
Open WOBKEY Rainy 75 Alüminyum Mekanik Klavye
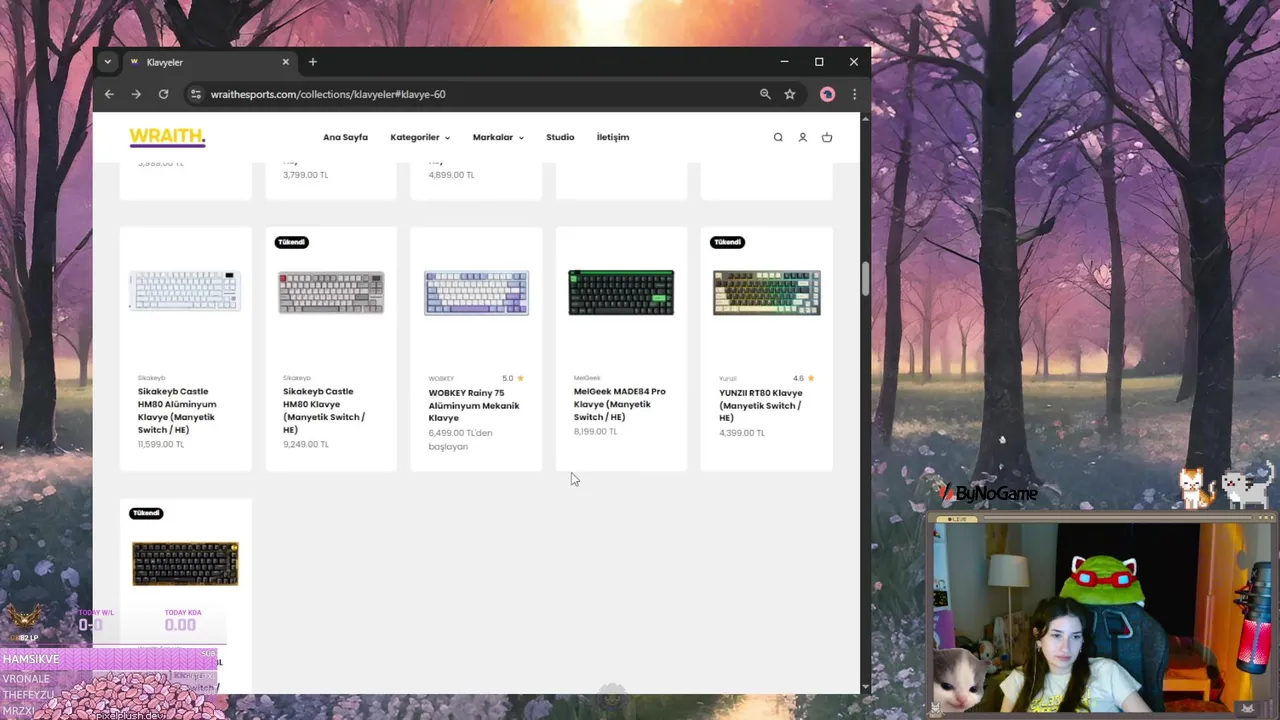point(474,405)
